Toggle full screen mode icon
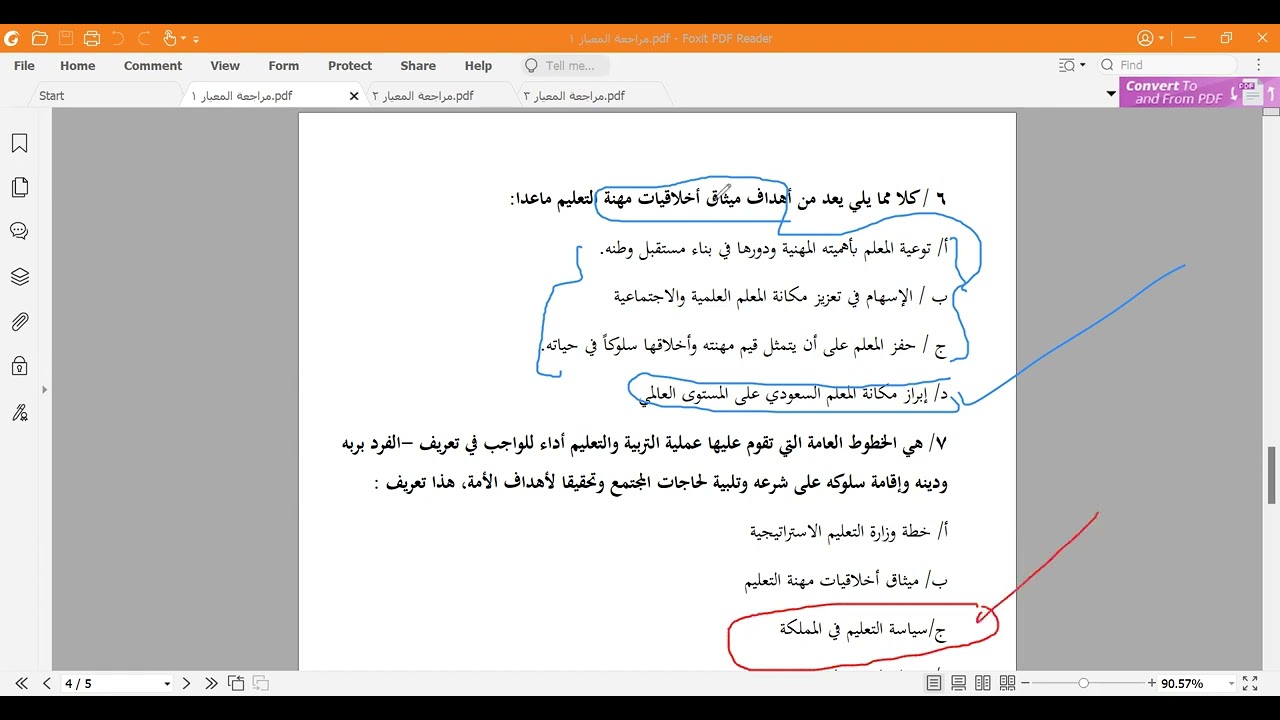The height and width of the screenshot is (720, 1280). [1250, 684]
